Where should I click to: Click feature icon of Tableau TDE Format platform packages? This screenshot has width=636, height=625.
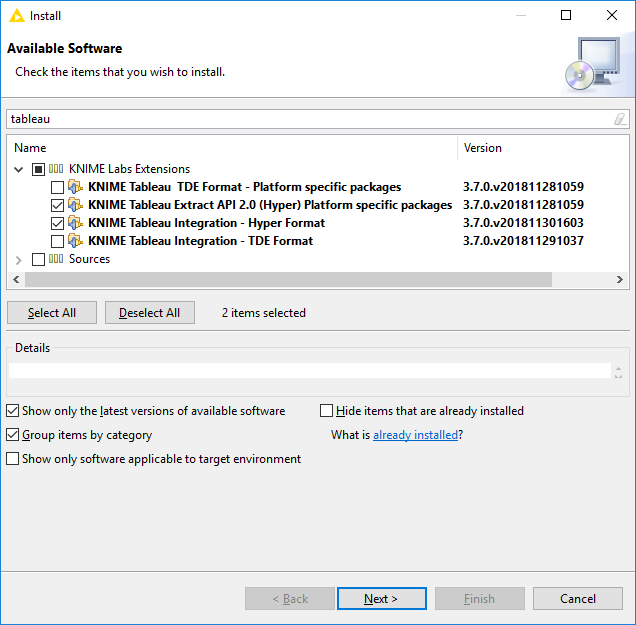[x=75, y=187]
